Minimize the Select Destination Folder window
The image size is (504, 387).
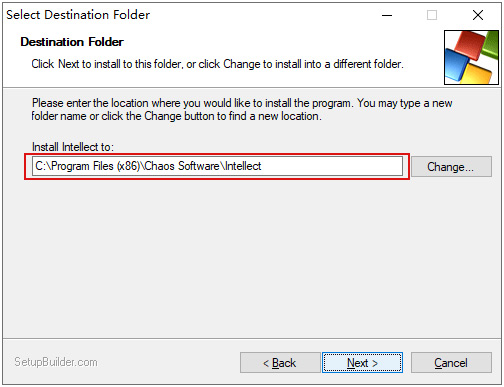click(x=387, y=15)
